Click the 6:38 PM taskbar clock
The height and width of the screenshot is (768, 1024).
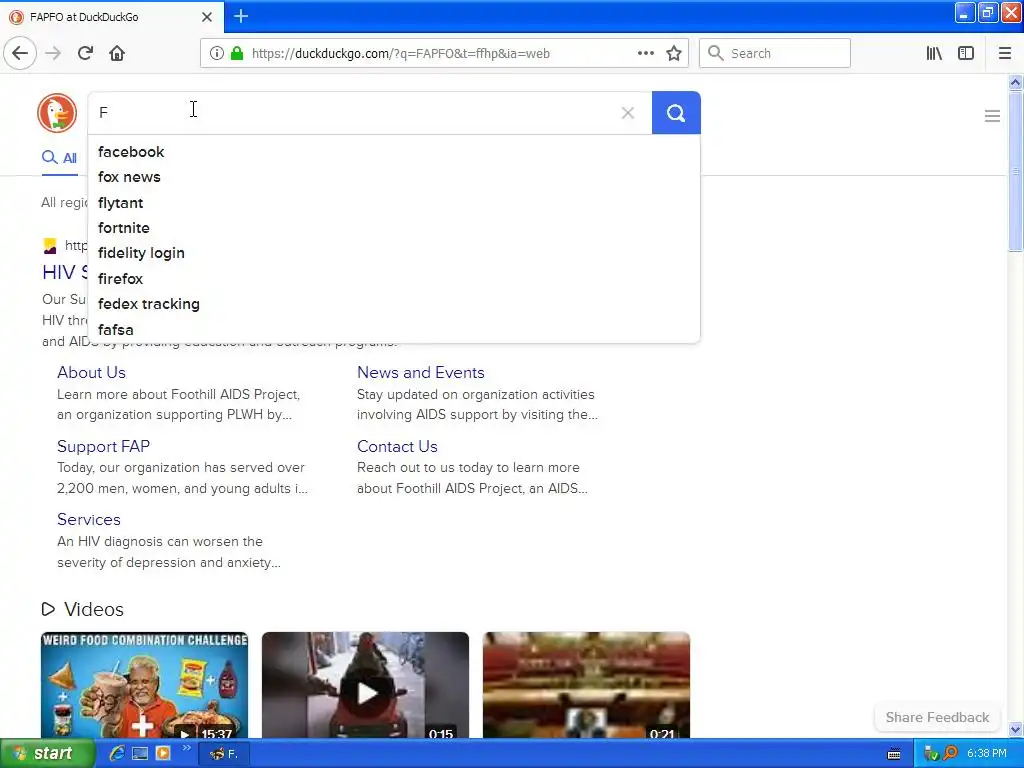pyautogui.click(x=987, y=754)
